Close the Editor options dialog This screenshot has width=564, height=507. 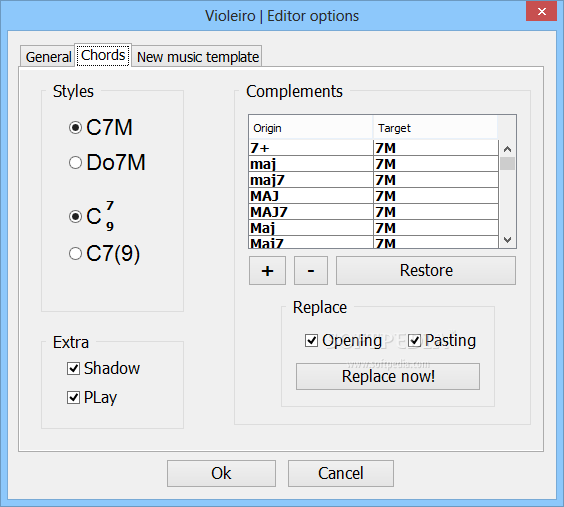click(541, 12)
